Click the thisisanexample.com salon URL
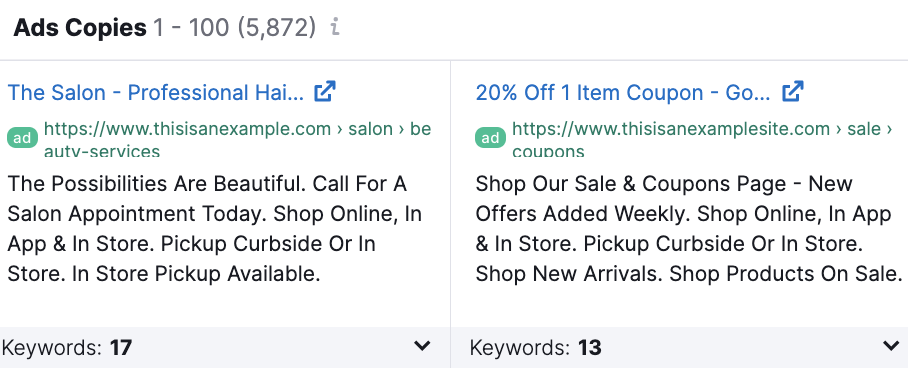The height and width of the screenshot is (368, 908). click(237, 139)
